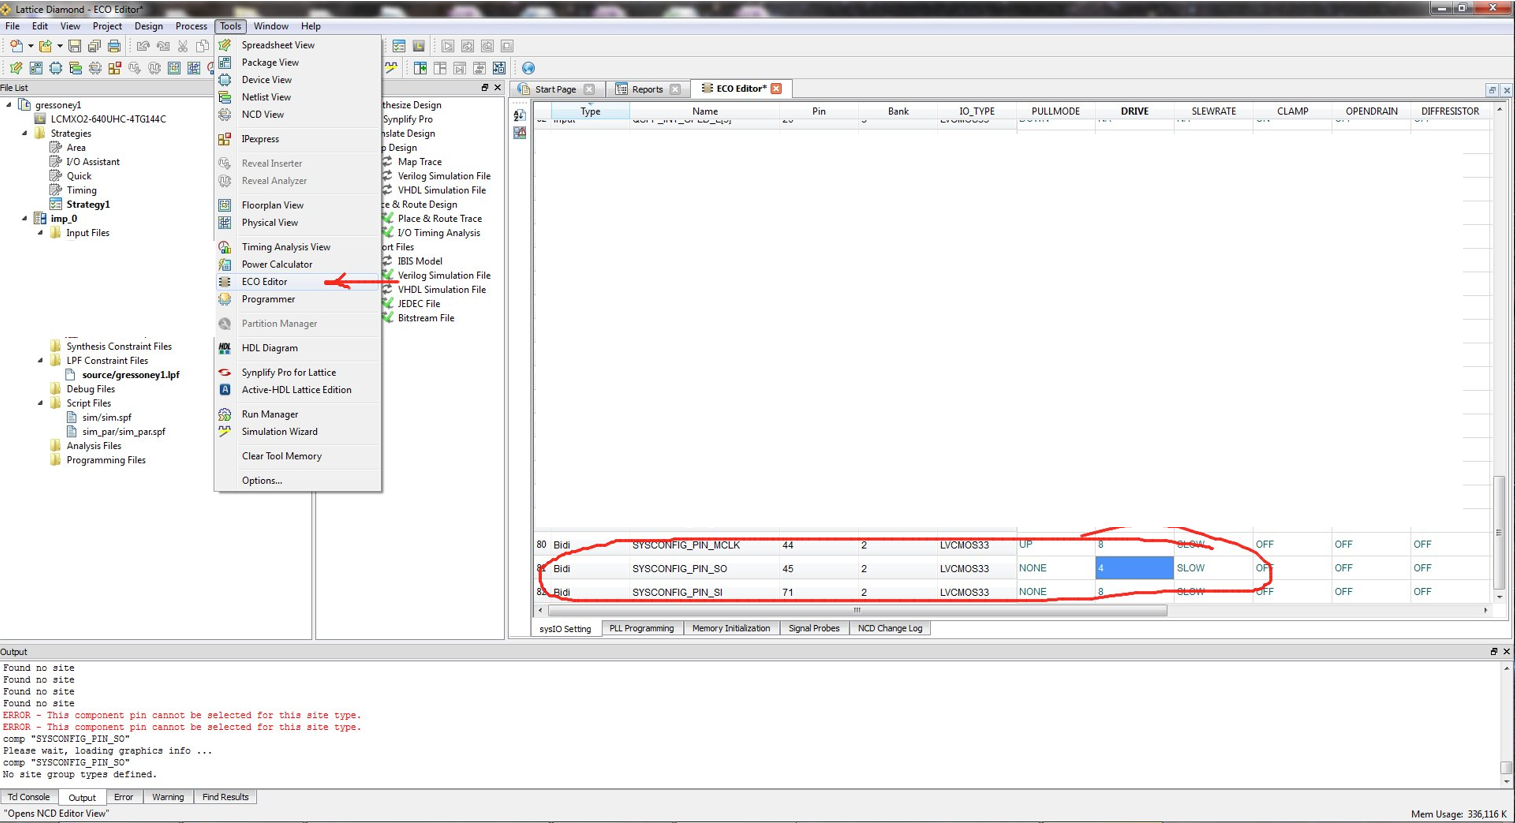Choose Programmer from the Tools menu

[x=298, y=299]
